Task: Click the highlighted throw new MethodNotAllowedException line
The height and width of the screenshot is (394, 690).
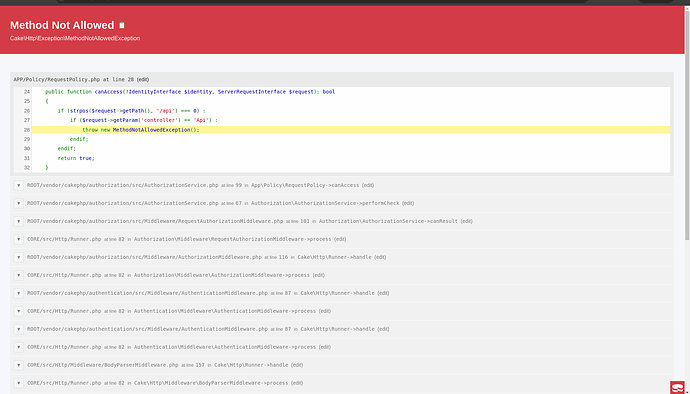Action: (x=351, y=130)
